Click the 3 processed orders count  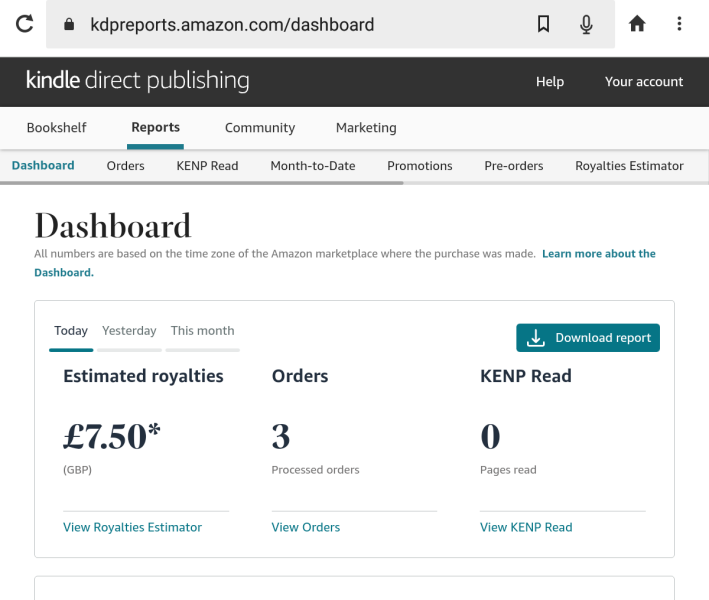click(x=281, y=437)
